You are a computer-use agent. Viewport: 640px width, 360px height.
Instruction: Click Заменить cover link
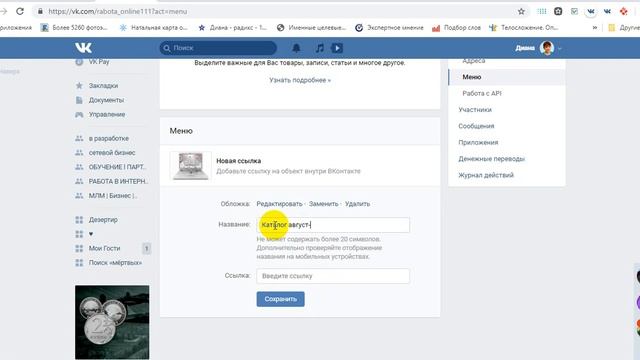tap(323, 204)
